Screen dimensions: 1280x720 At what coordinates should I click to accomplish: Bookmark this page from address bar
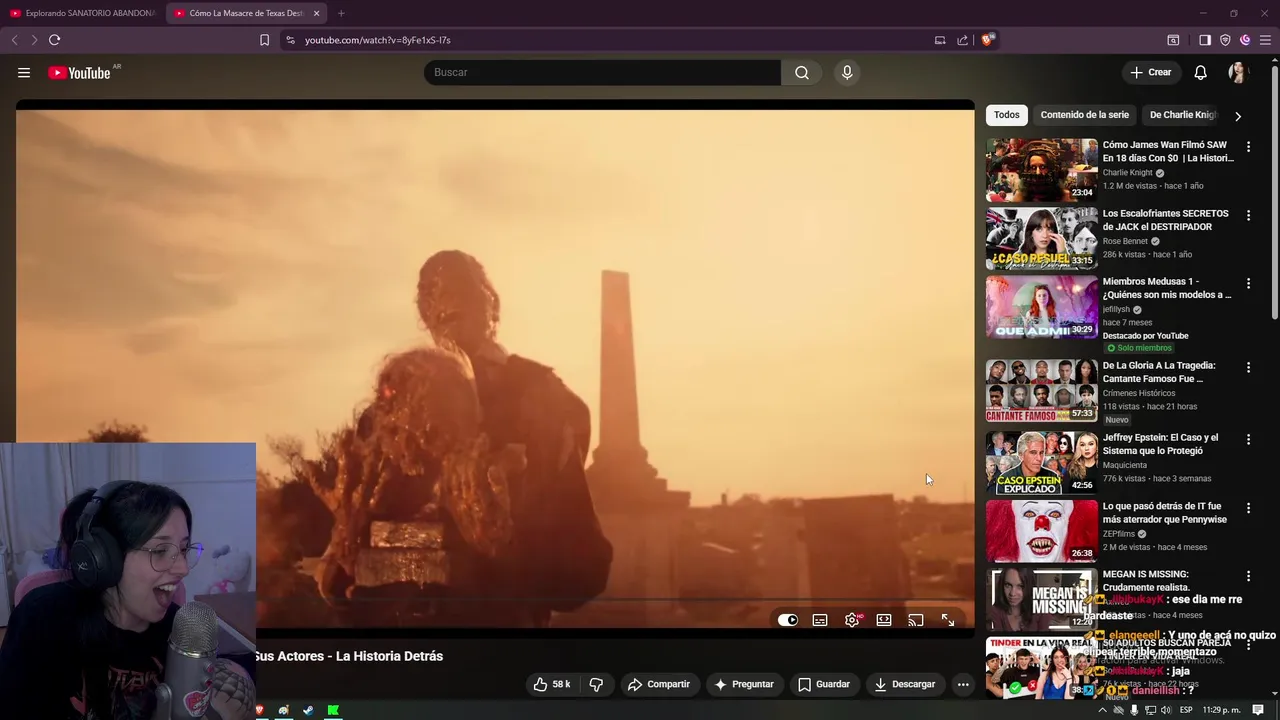pyautogui.click(x=264, y=40)
